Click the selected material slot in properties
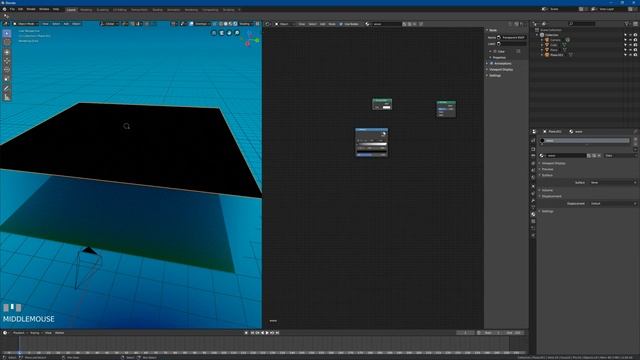This screenshot has width=640, height=360. coord(584,140)
